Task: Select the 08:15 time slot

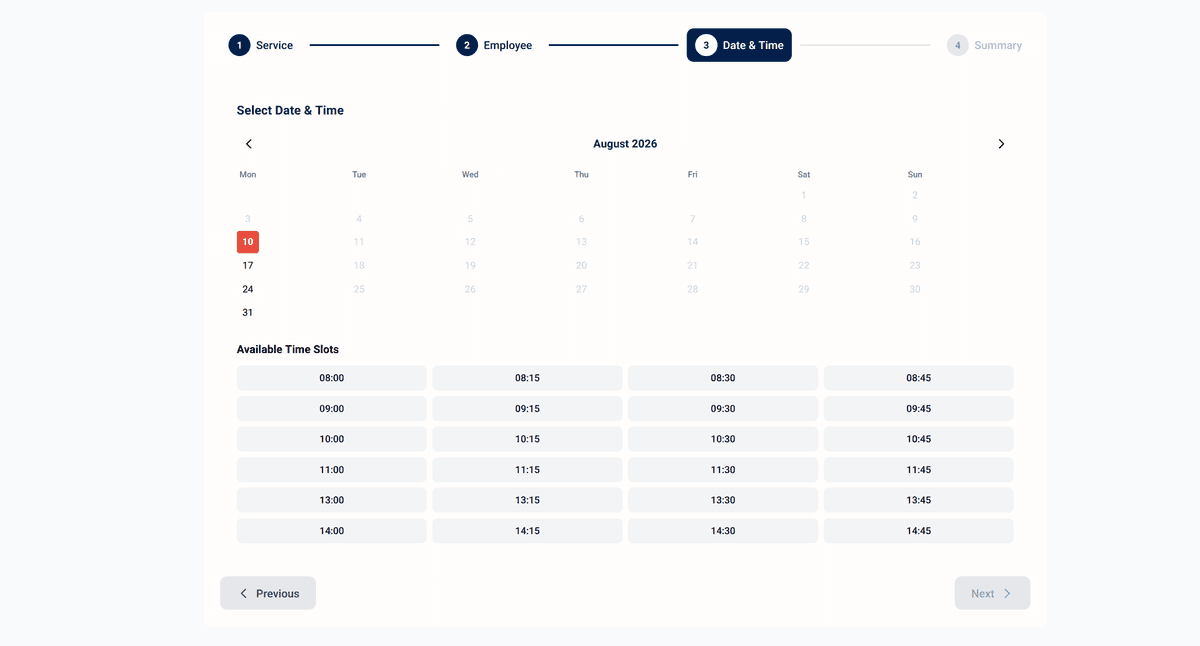Action: click(x=527, y=378)
